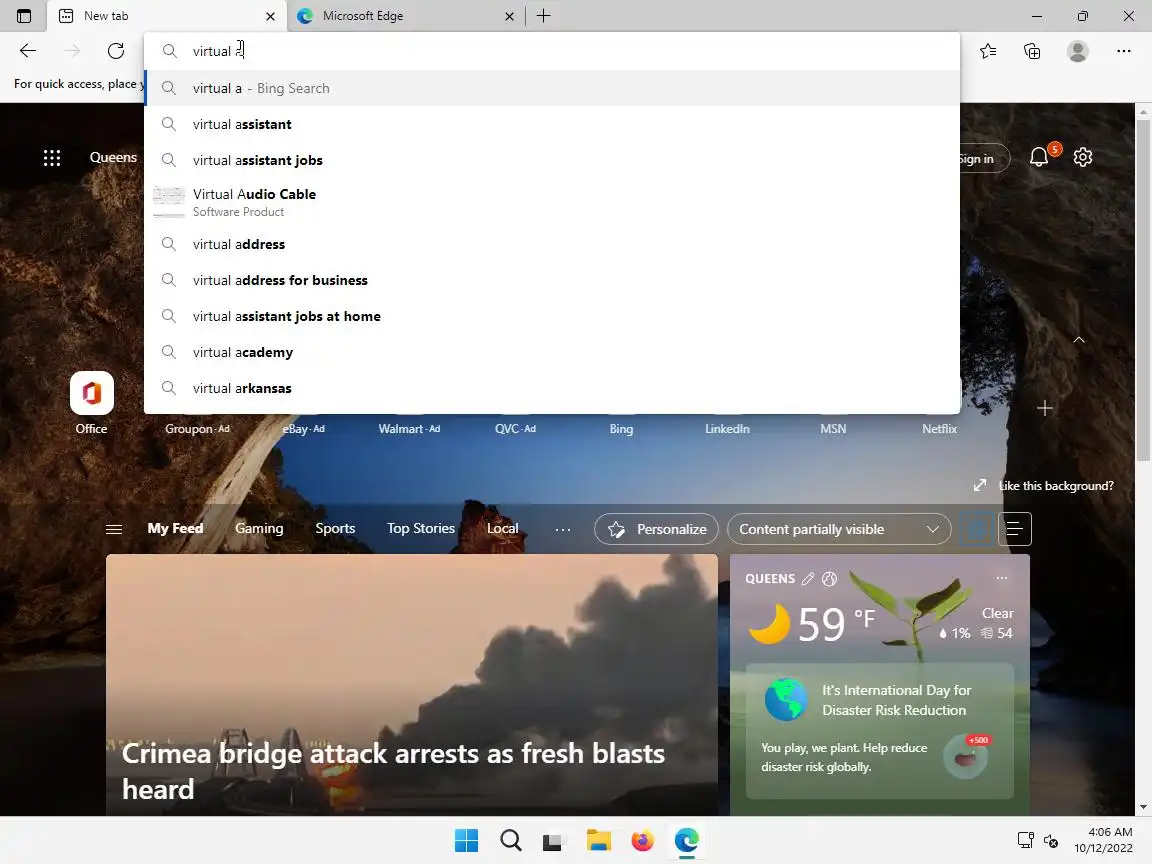Screen dimensions: 1152x864
Task: Open the app launcher grid icon
Action: (51, 157)
